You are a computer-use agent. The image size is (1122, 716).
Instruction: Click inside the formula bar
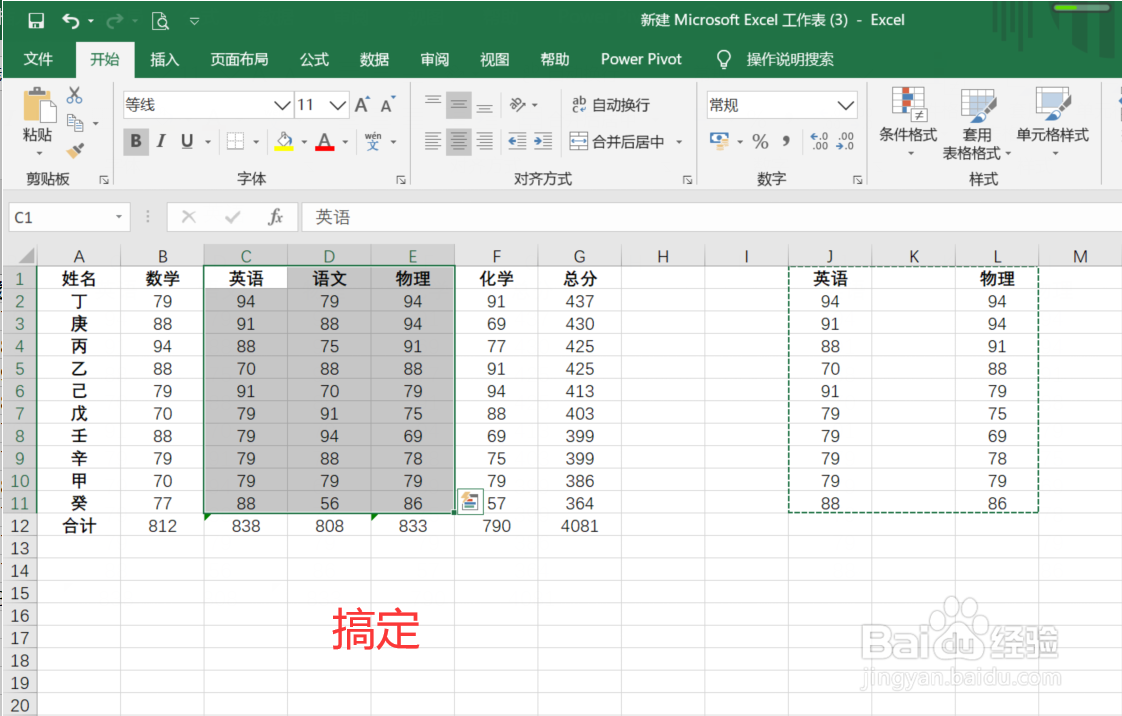pos(600,216)
